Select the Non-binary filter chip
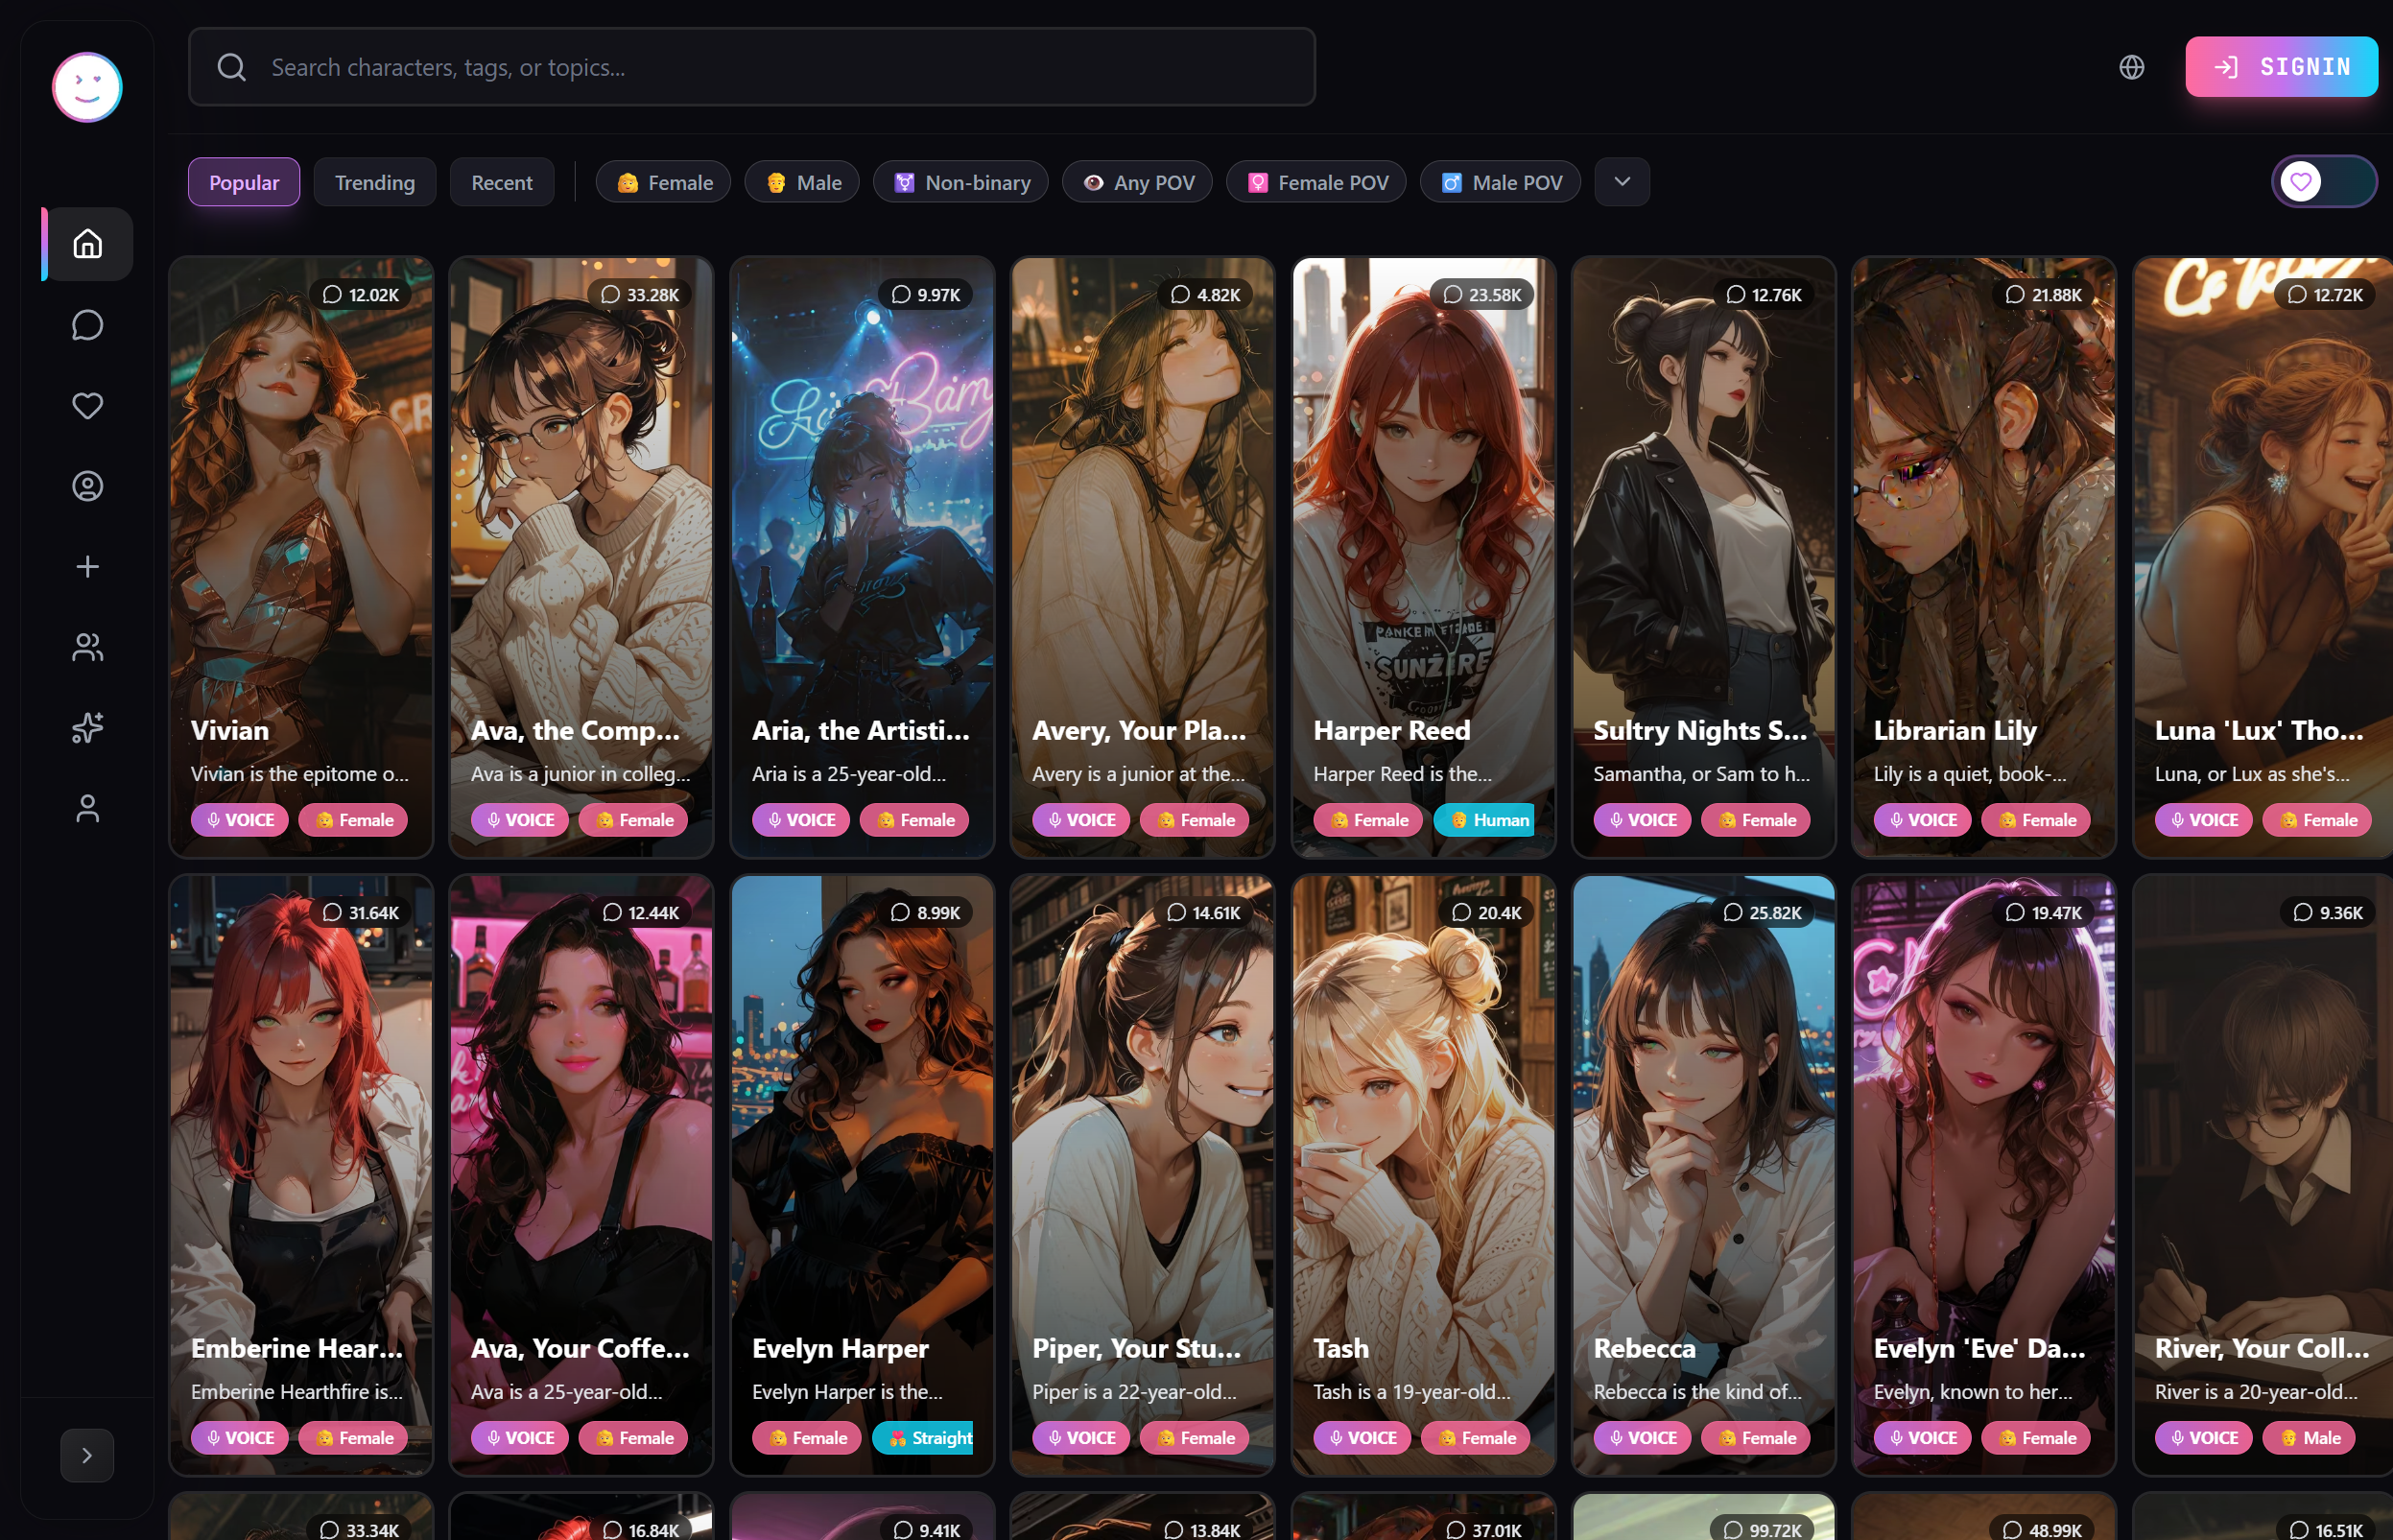Screen dimensions: 2393x1540 (960, 183)
